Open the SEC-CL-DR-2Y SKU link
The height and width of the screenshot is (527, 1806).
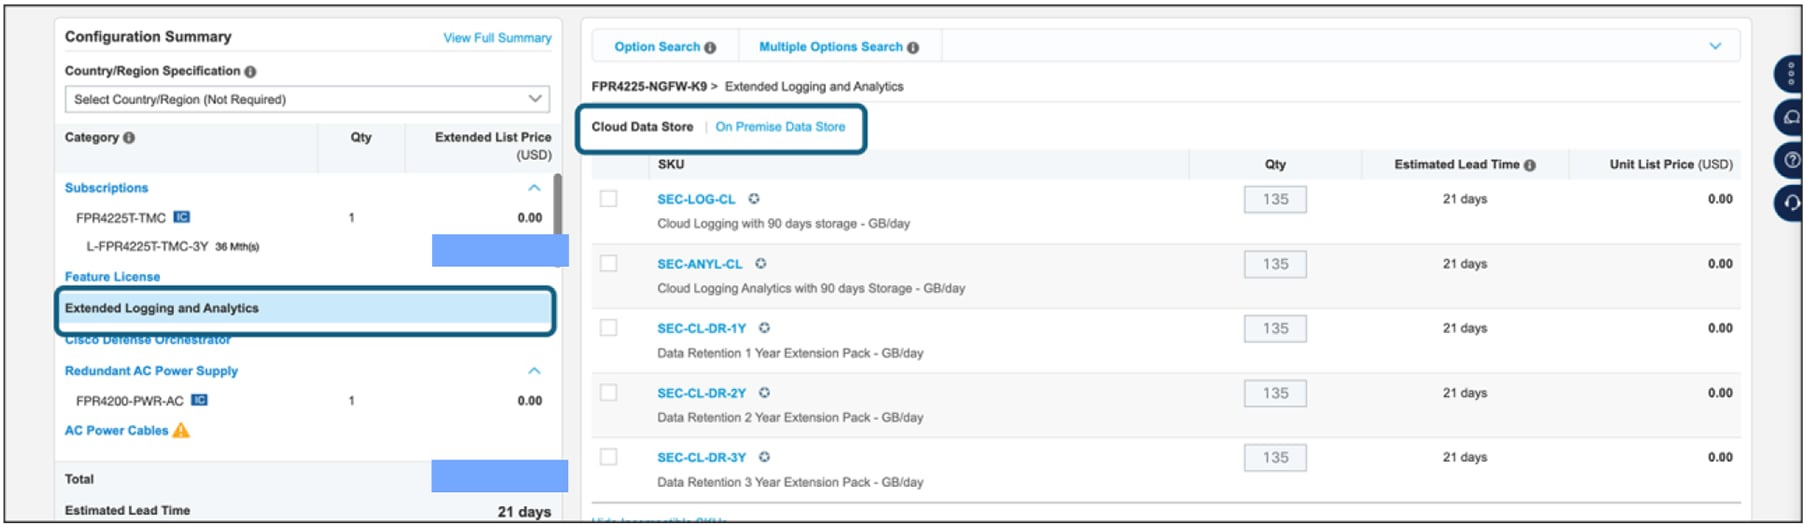[701, 393]
